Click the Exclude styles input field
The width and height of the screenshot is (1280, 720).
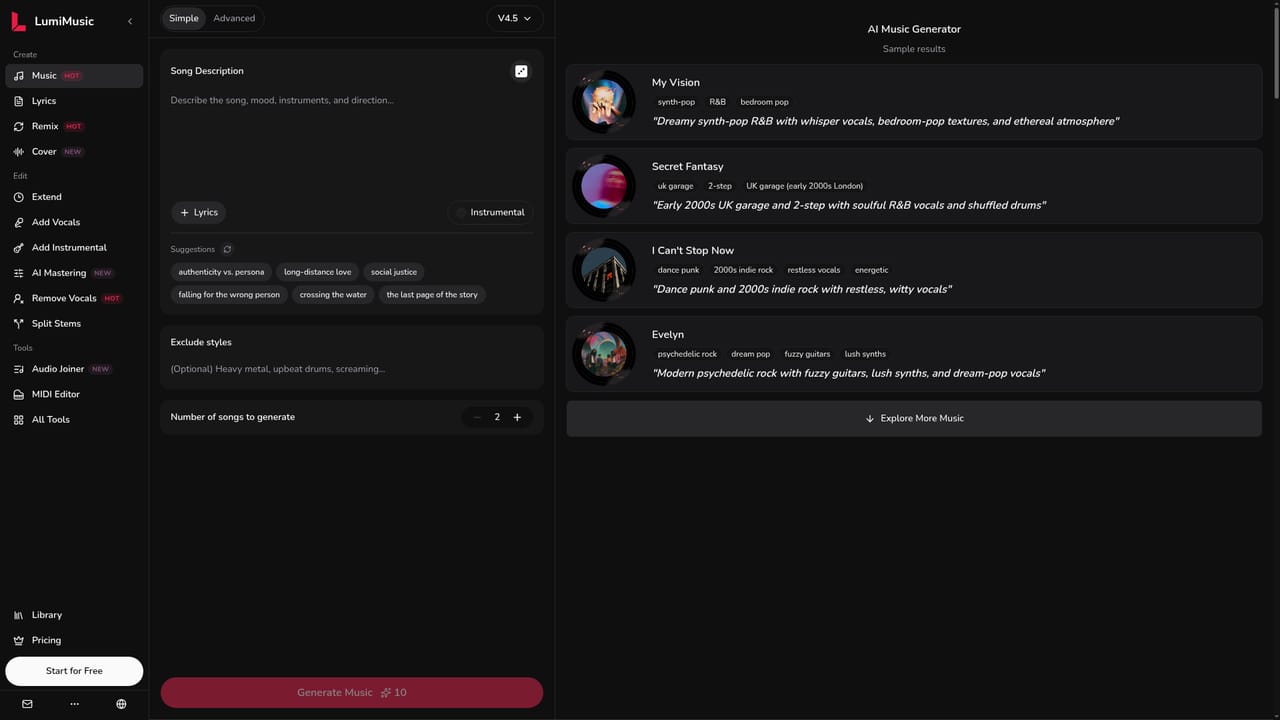coord(352,369)
